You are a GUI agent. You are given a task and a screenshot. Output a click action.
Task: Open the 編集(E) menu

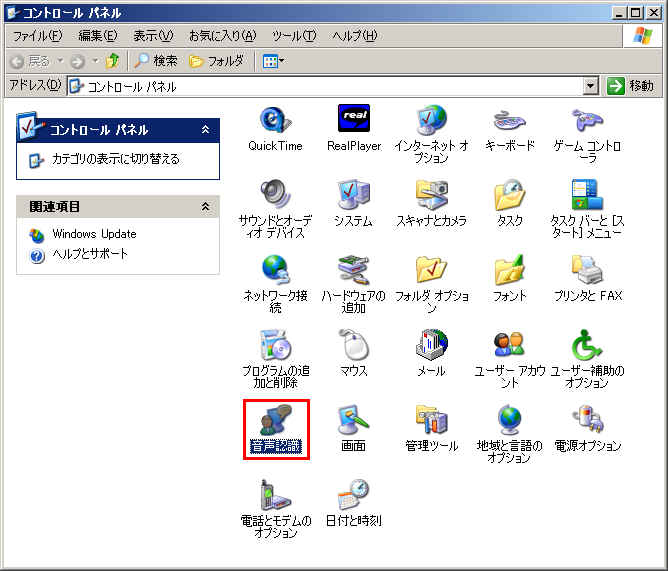click(x=98, y=36)
